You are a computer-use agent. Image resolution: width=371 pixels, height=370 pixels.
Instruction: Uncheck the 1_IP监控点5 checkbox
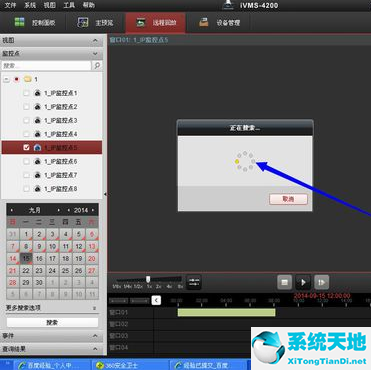pos(26,147)
